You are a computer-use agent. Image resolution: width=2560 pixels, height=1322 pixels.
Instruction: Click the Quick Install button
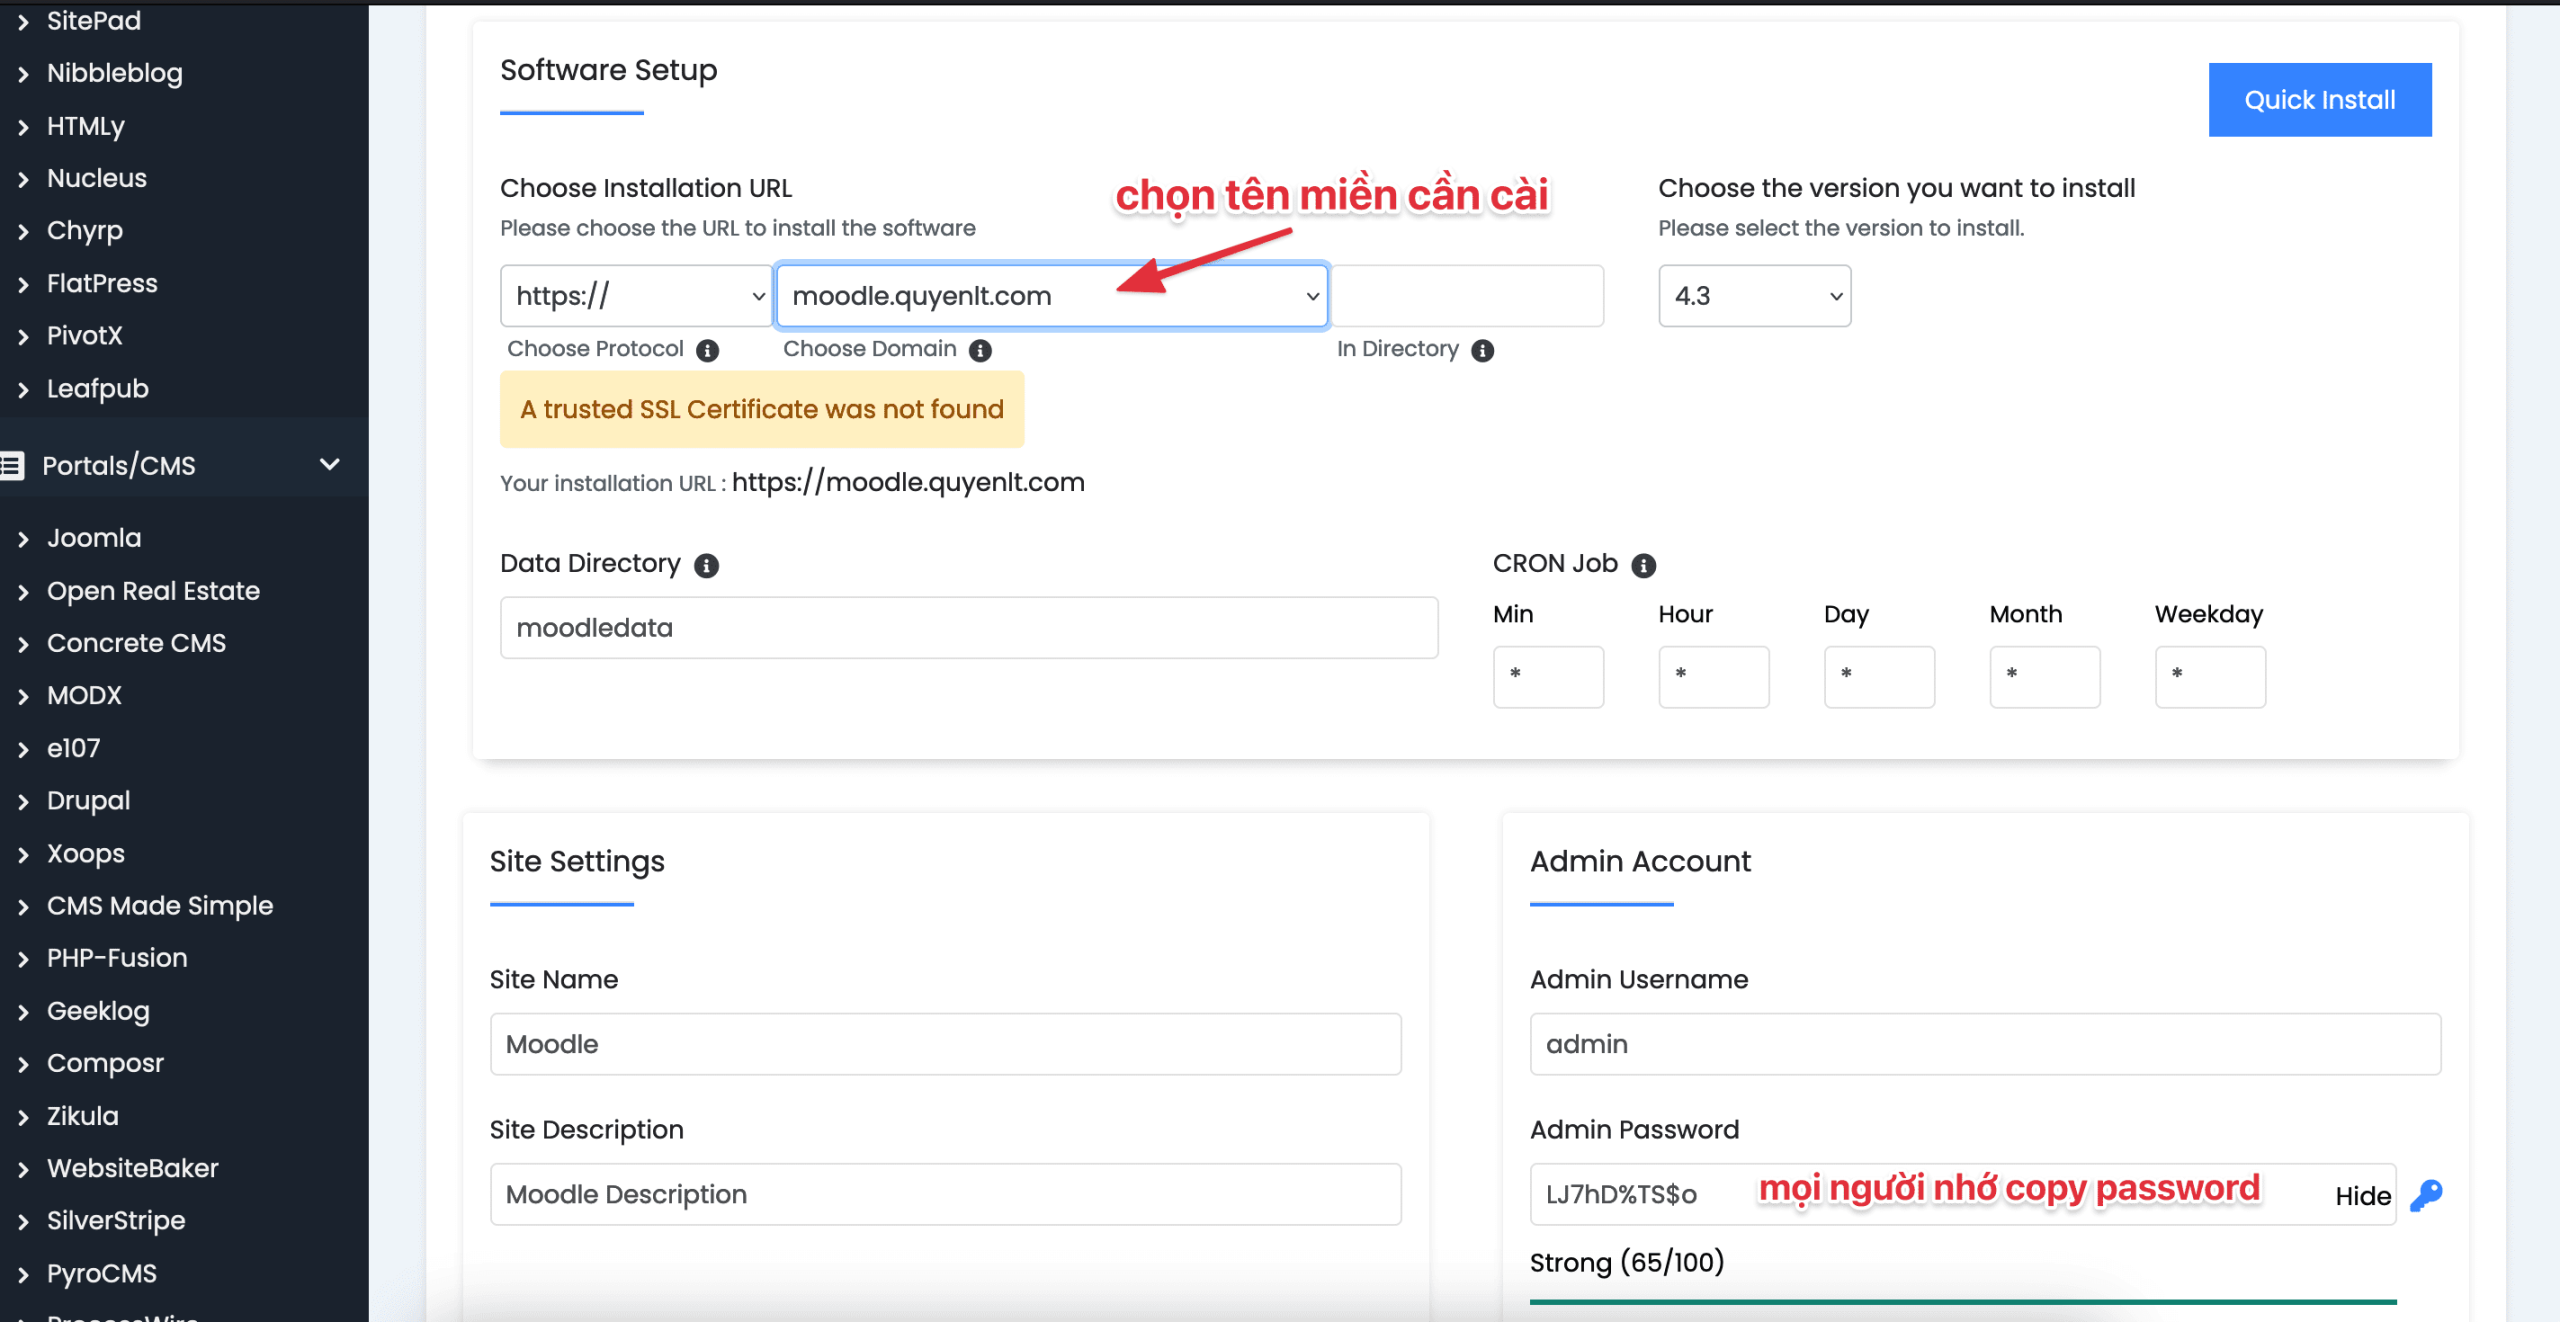(2319, 100)
